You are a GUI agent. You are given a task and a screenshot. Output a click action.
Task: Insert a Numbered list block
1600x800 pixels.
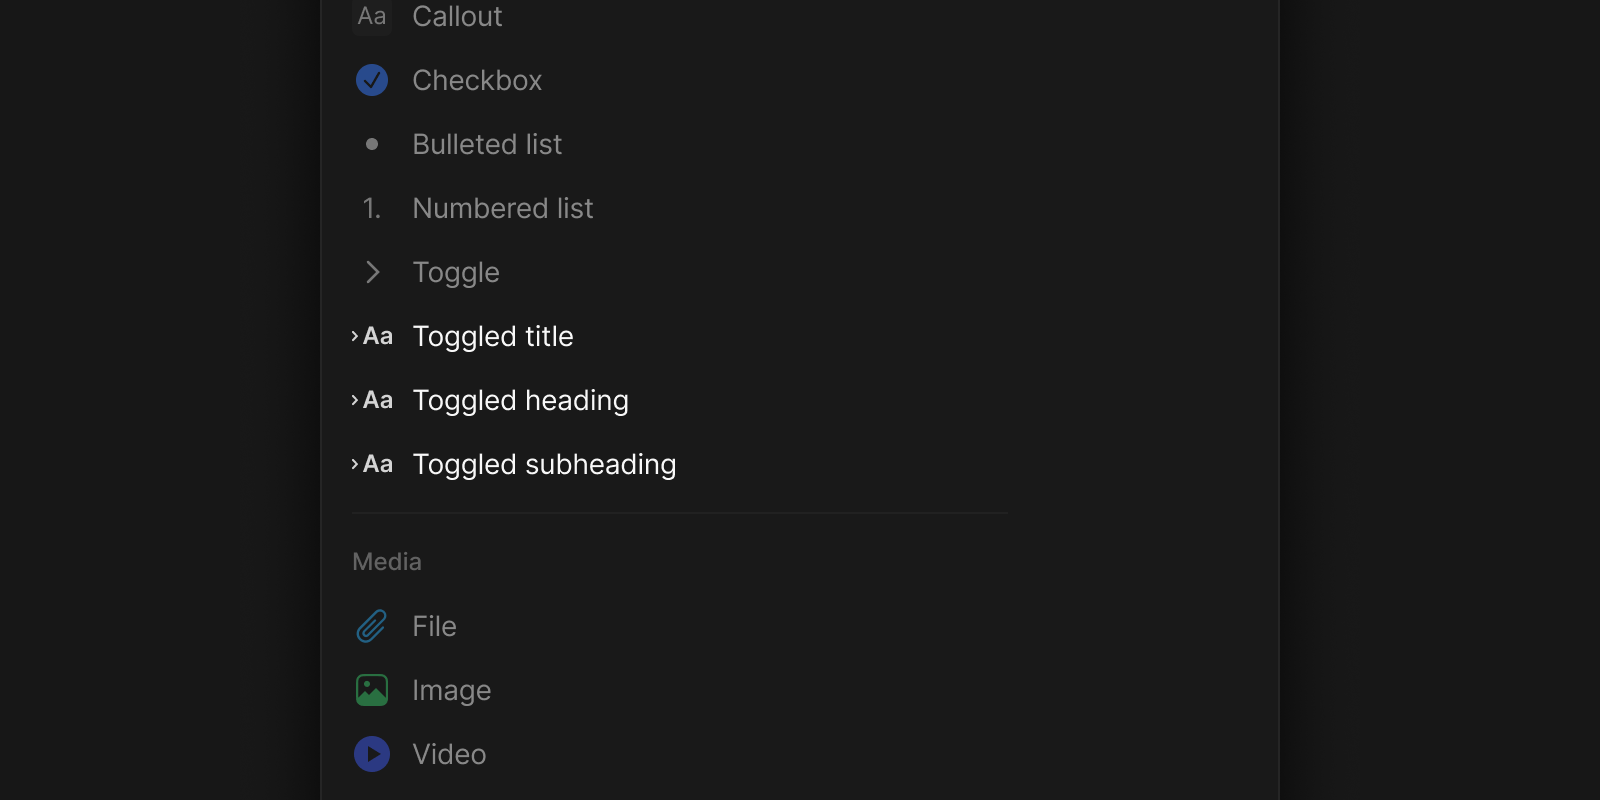[503, 208]
